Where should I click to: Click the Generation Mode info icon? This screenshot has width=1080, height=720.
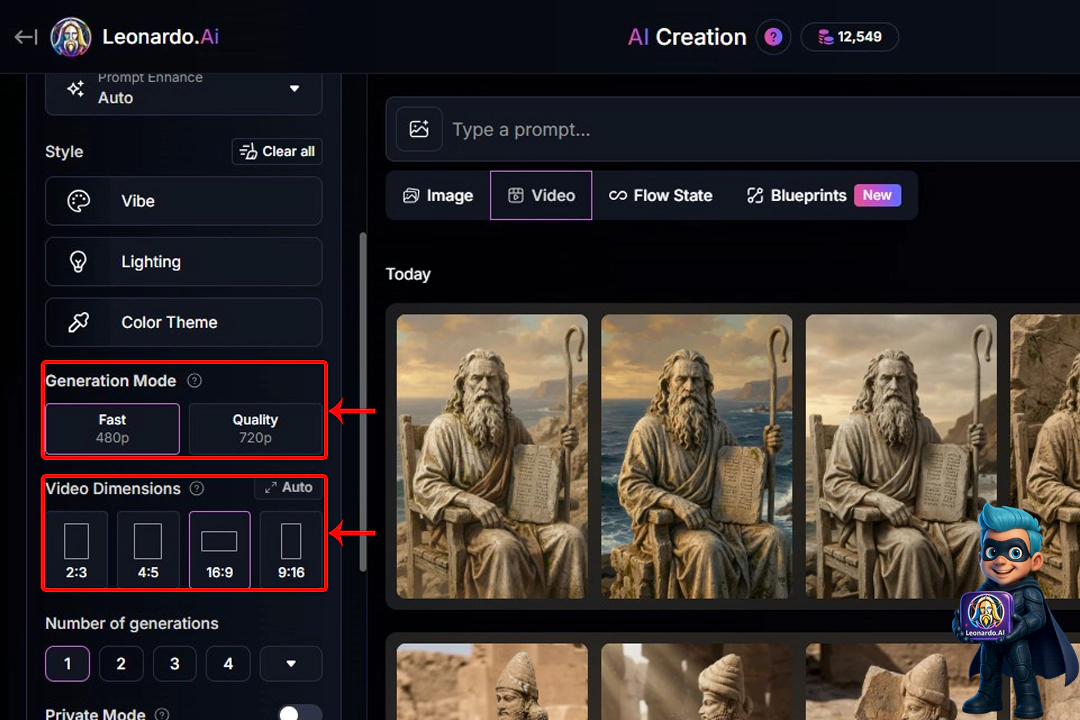click(195, 381)
